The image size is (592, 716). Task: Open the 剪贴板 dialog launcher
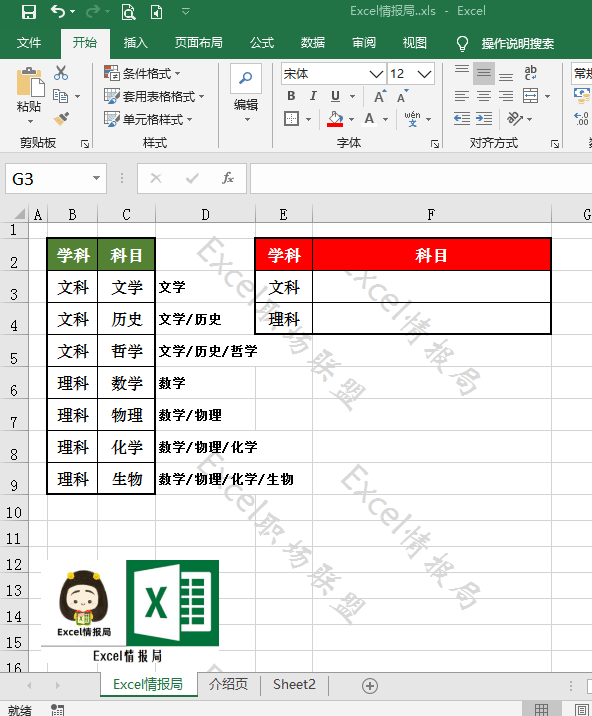[85, 144]
